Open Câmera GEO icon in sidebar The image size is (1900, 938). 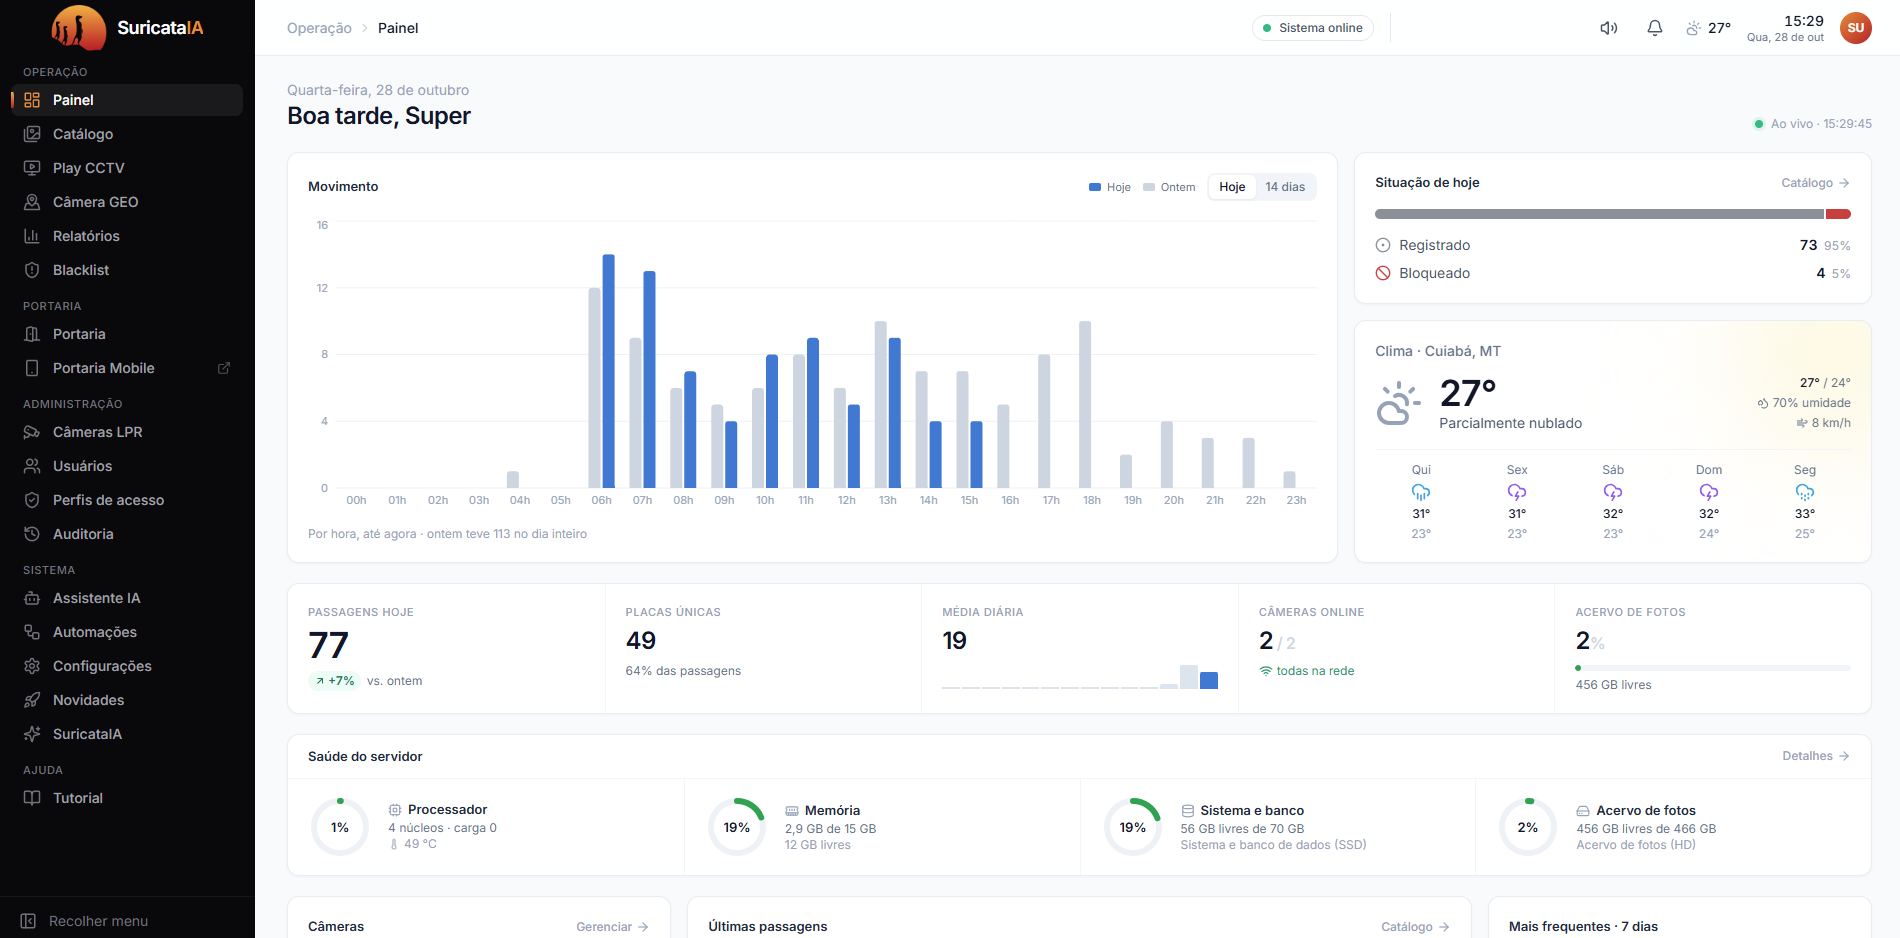(32, 202)
